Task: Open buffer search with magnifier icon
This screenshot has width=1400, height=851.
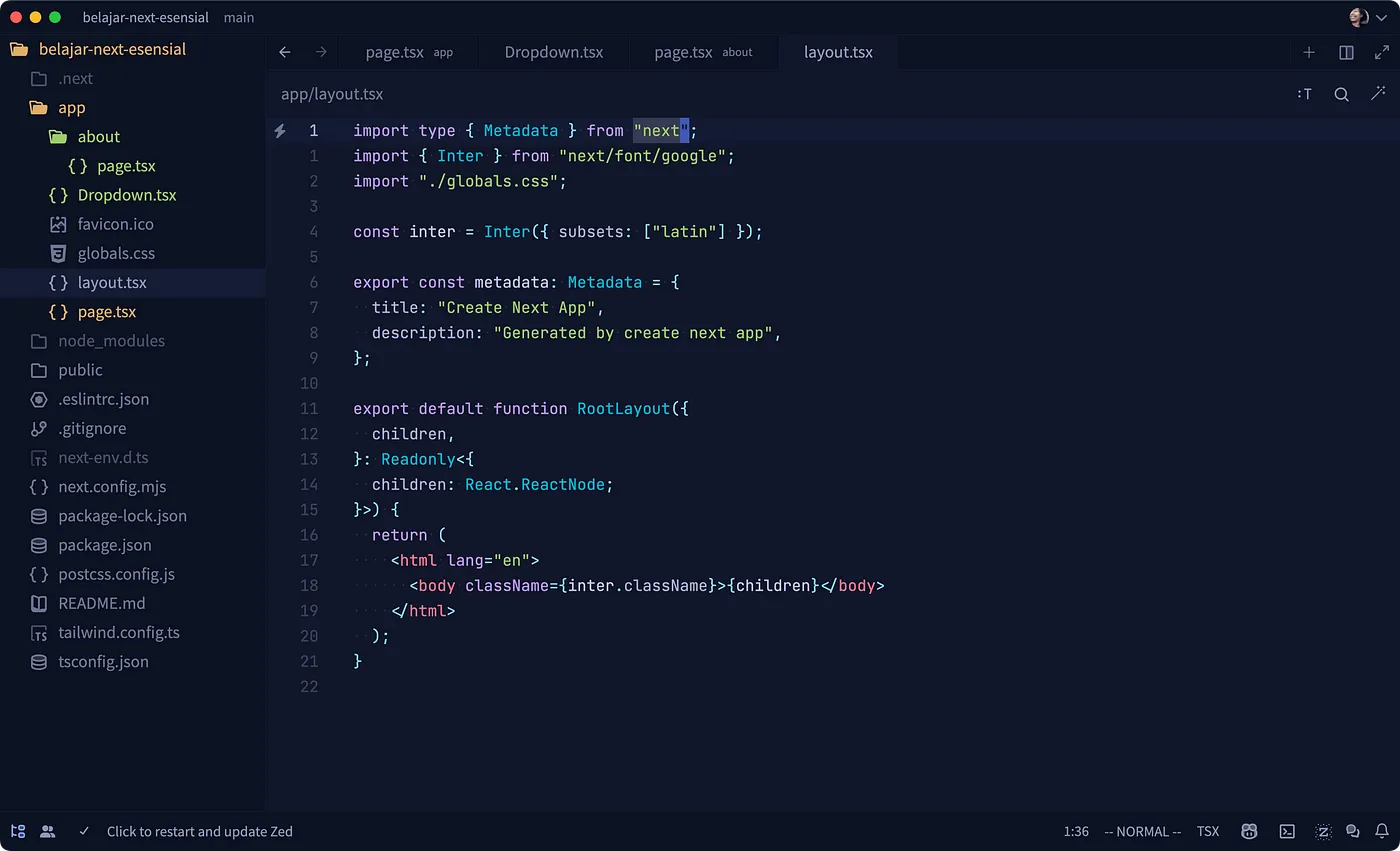Action: (1341, 94)
